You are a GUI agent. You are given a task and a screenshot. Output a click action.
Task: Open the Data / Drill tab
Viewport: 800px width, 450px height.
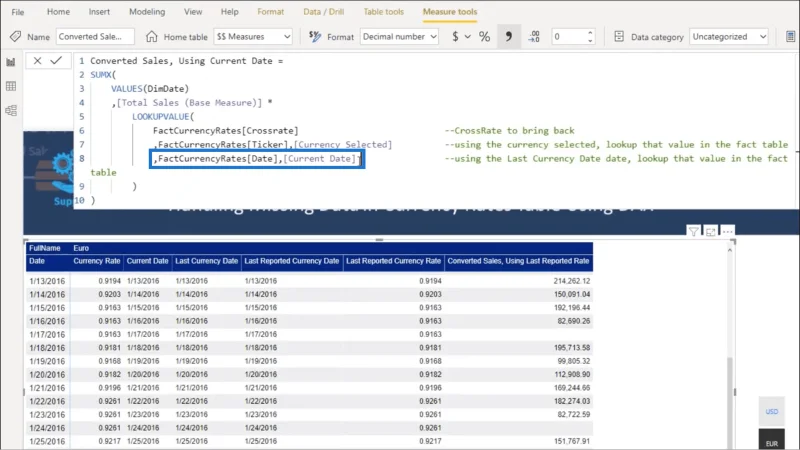pos(323,12)
